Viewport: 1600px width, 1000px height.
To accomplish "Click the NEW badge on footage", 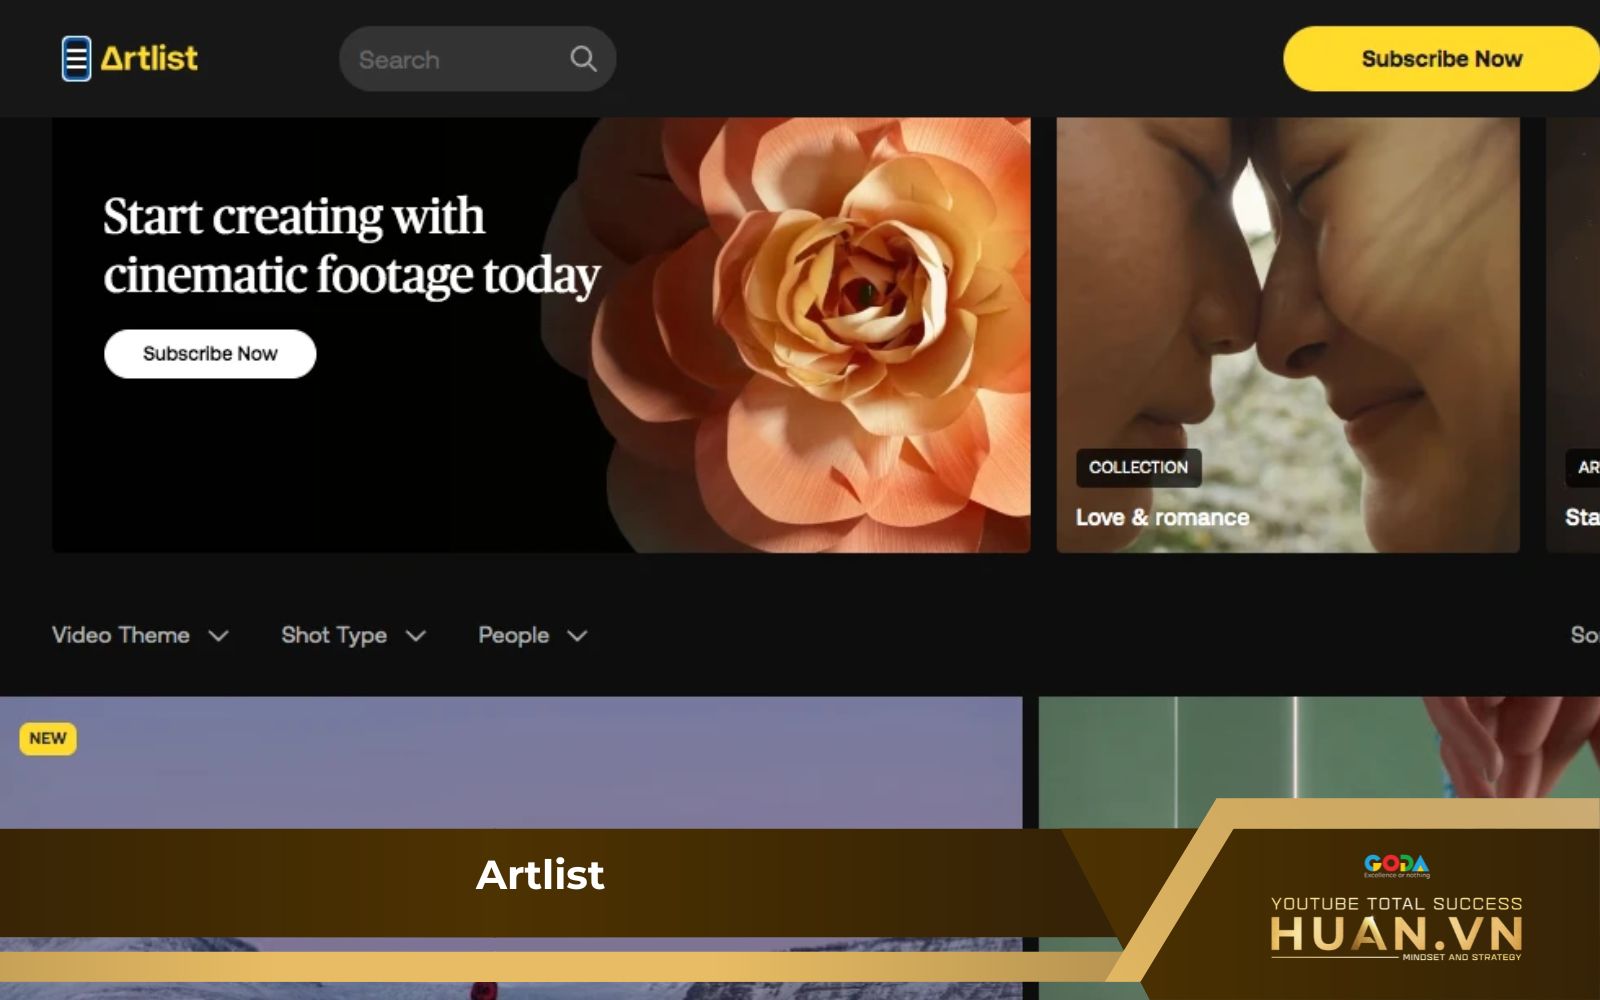I will click(x=48, y=739).
